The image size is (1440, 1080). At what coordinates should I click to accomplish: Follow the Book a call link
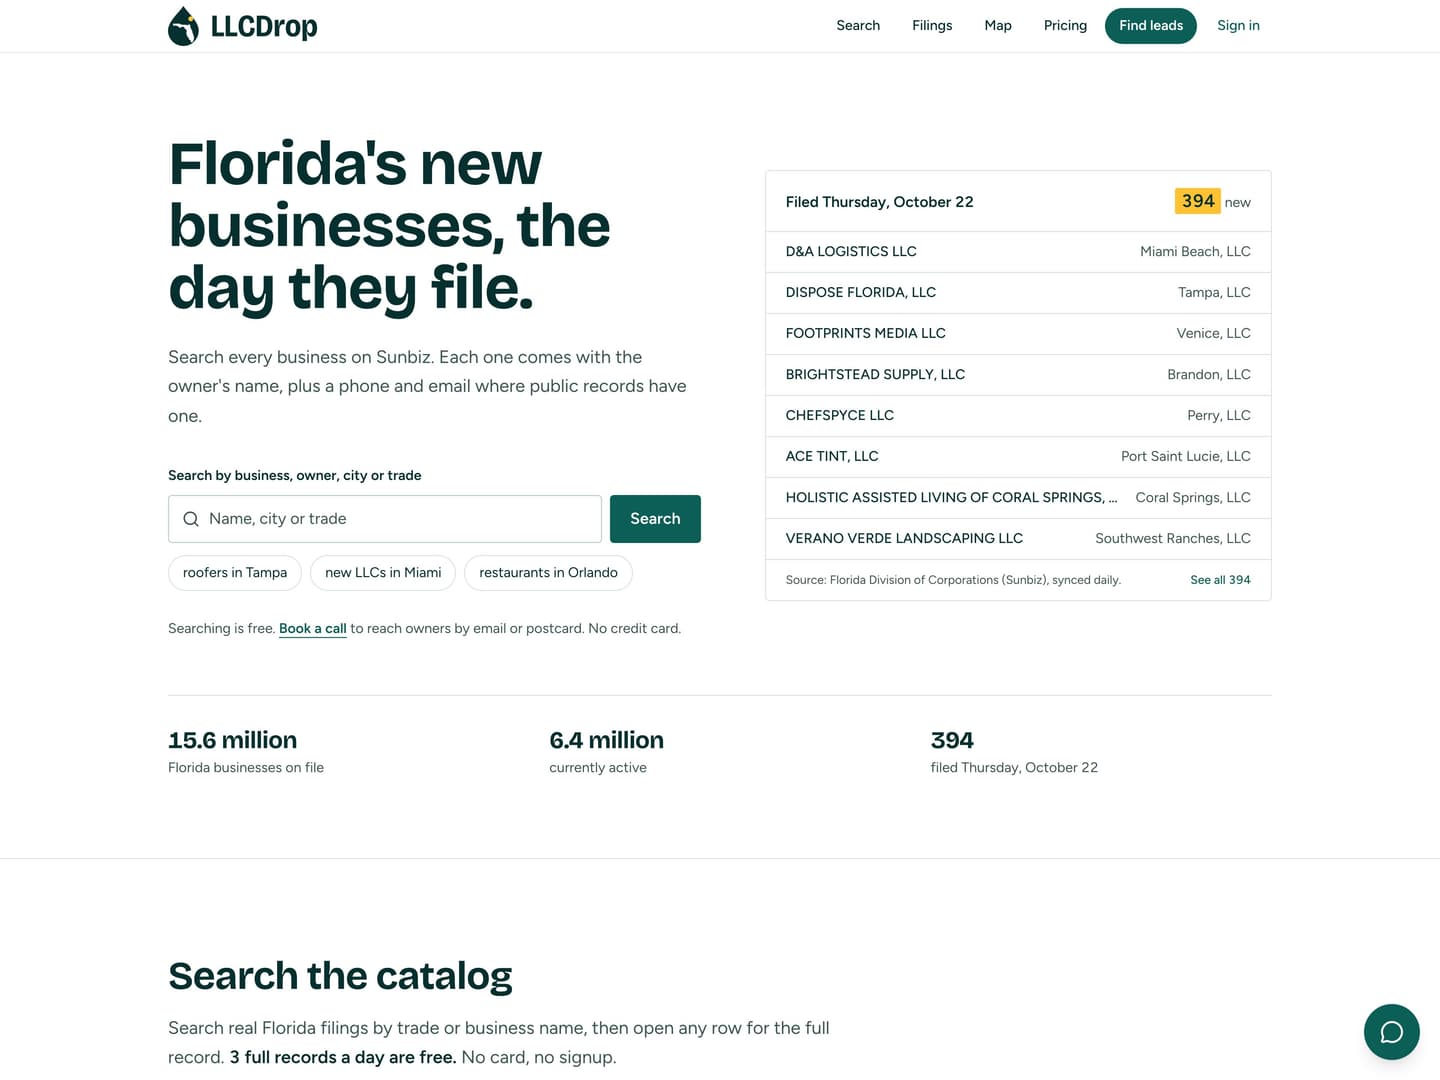coord(313,629)
